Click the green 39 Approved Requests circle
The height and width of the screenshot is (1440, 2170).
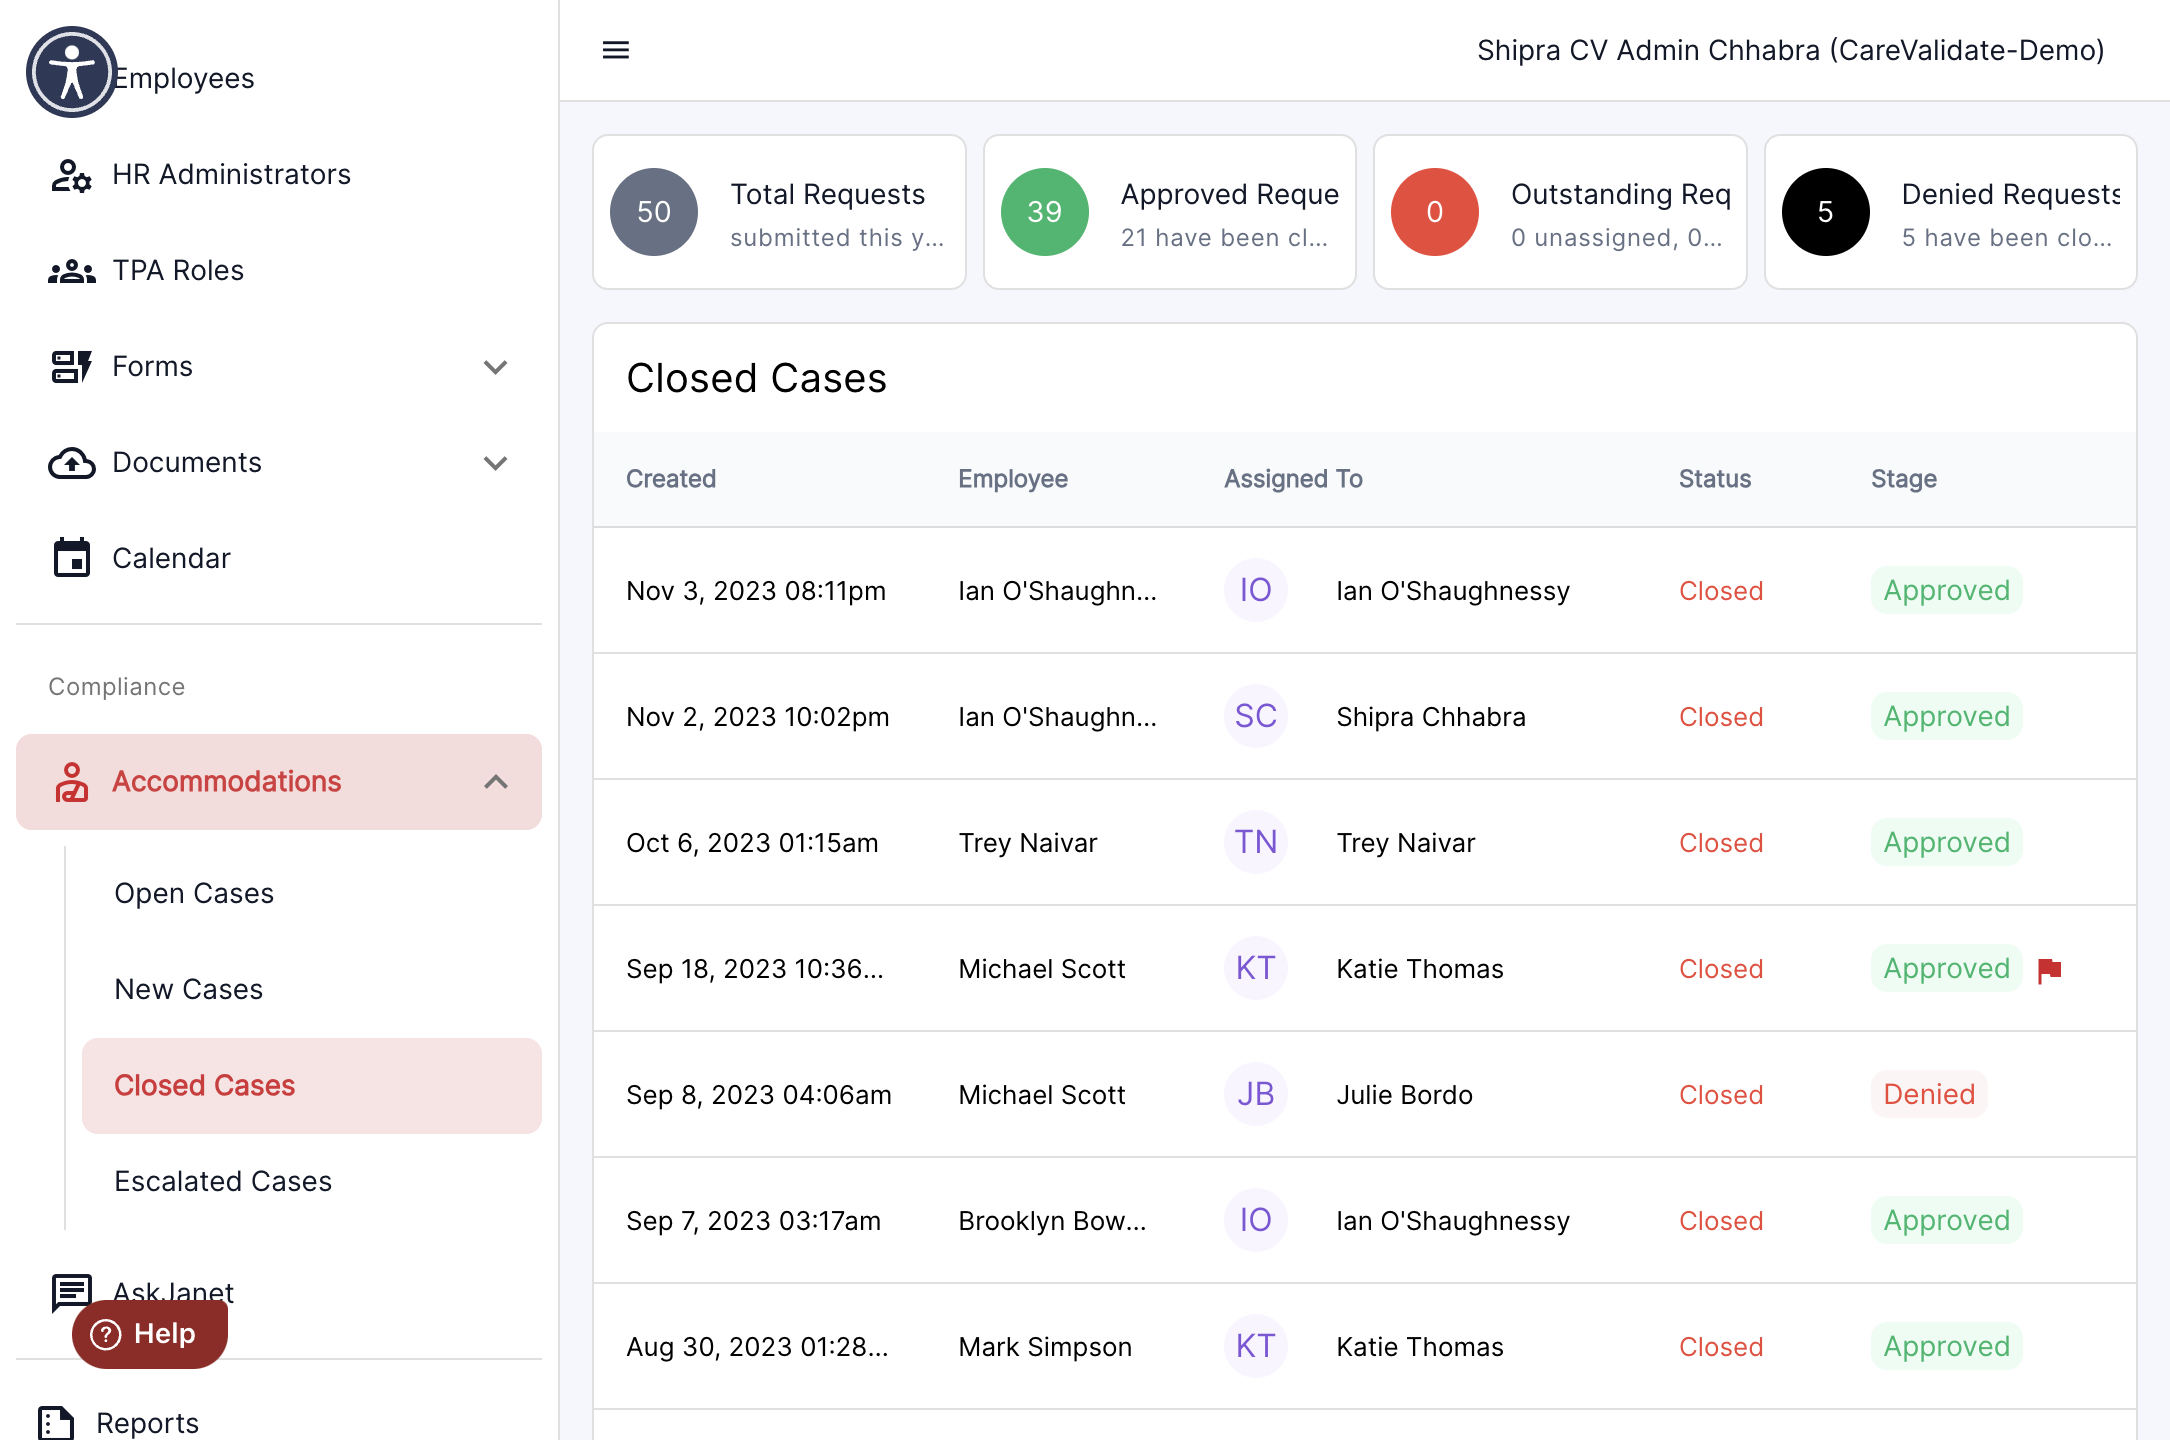click(1045, 212)
